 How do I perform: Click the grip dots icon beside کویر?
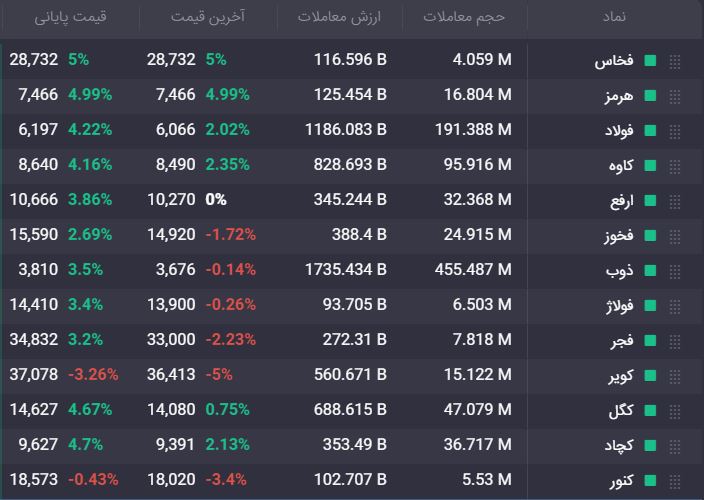click(x=674, y=376)
